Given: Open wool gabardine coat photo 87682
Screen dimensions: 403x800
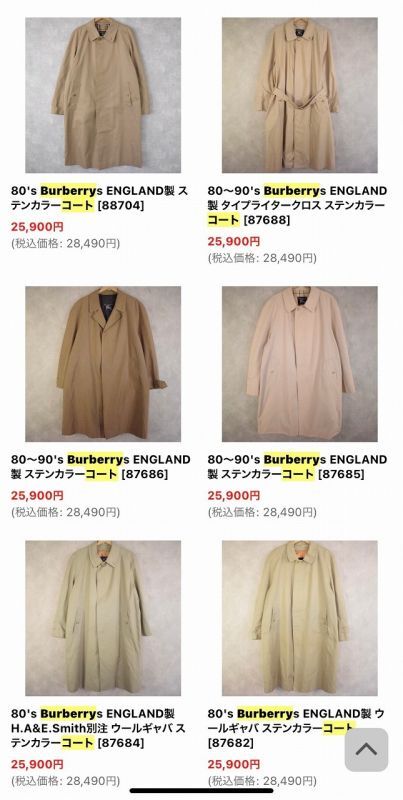Looking at the screenshot, I should [x=299, y=618].
